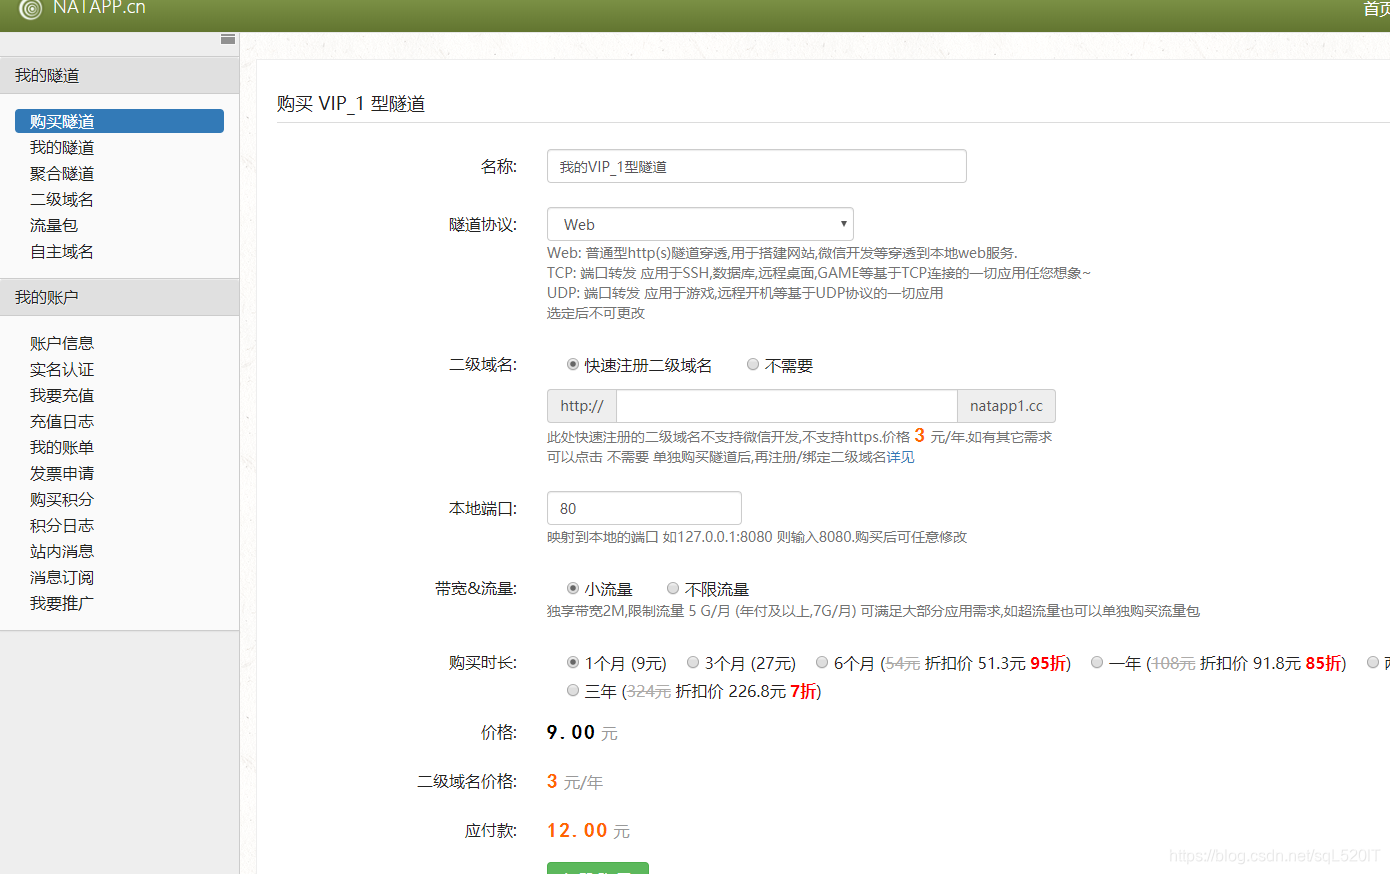Click the 我的隧道 section header
The height and width of the screenshot is (874, 1390).
point(119,75)
